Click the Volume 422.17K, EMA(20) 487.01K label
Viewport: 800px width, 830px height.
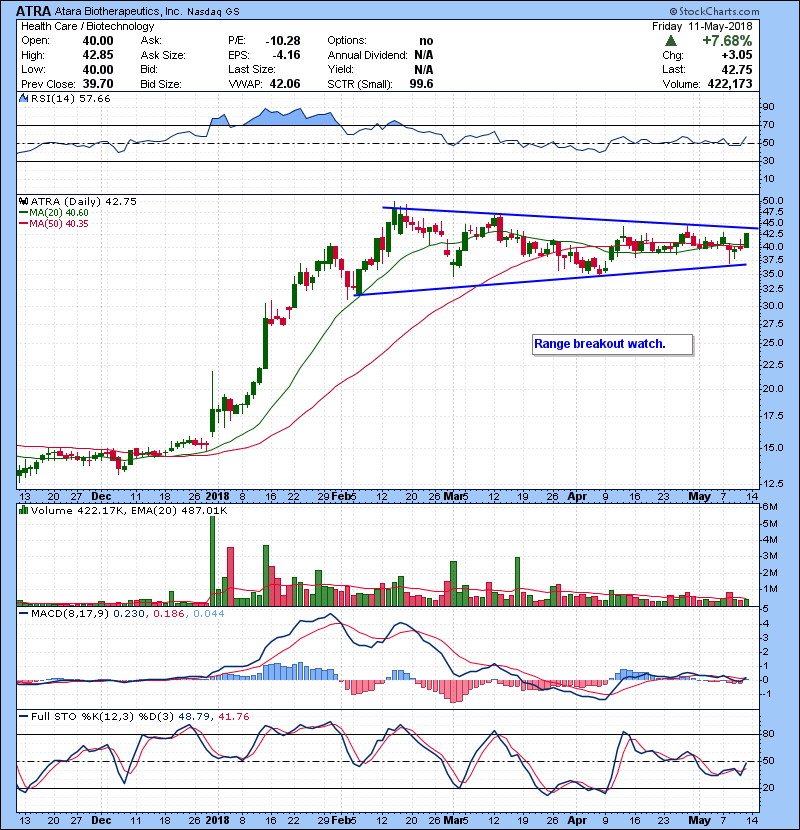[x=129, y=510]
